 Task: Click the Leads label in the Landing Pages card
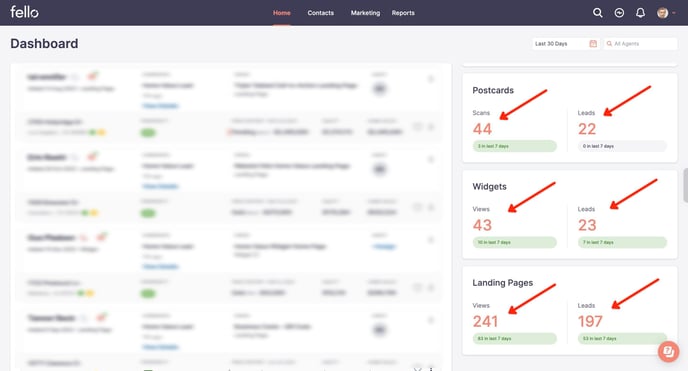[x=586, y=305]
